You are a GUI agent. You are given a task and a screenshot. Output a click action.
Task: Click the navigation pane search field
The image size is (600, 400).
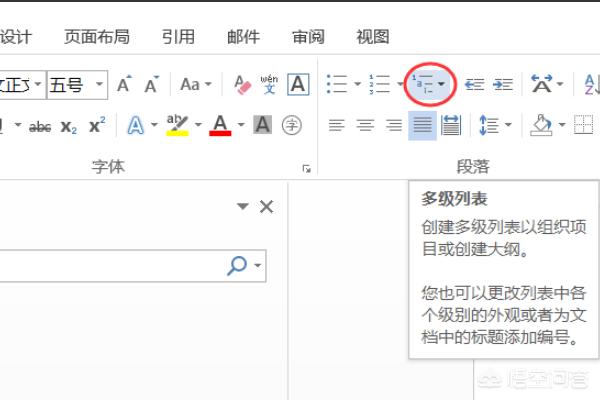point(110,265)
